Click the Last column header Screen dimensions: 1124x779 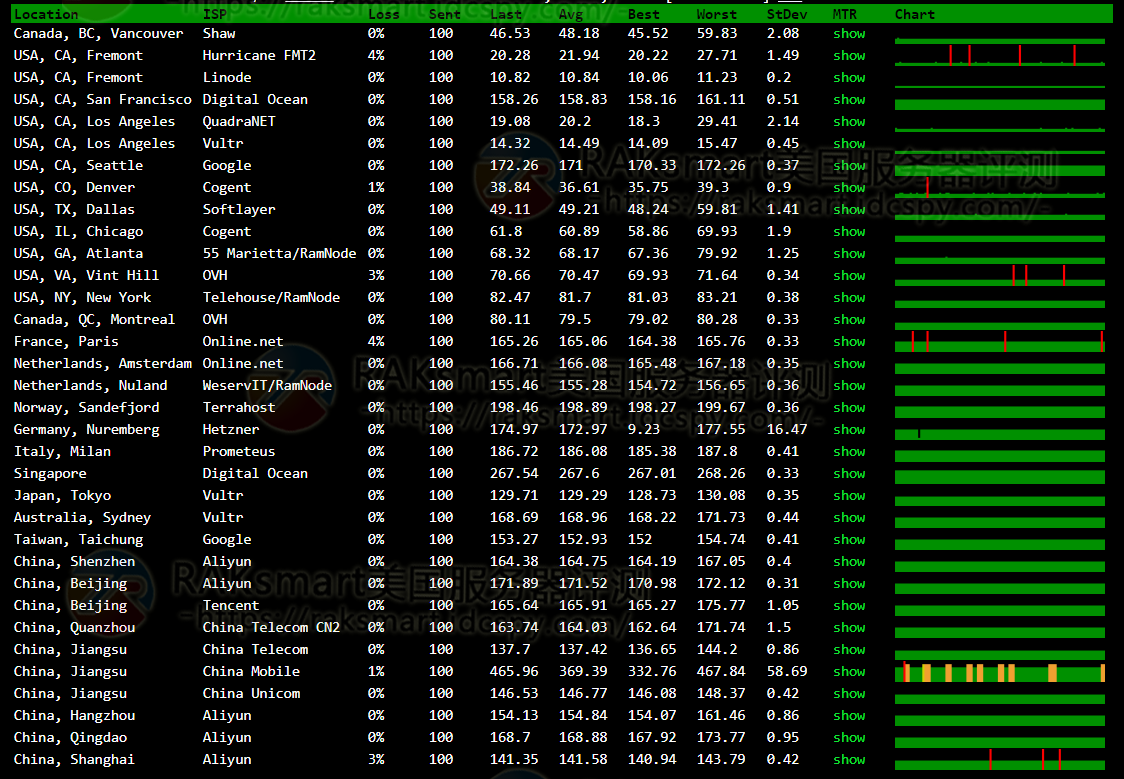pos(506,14)
